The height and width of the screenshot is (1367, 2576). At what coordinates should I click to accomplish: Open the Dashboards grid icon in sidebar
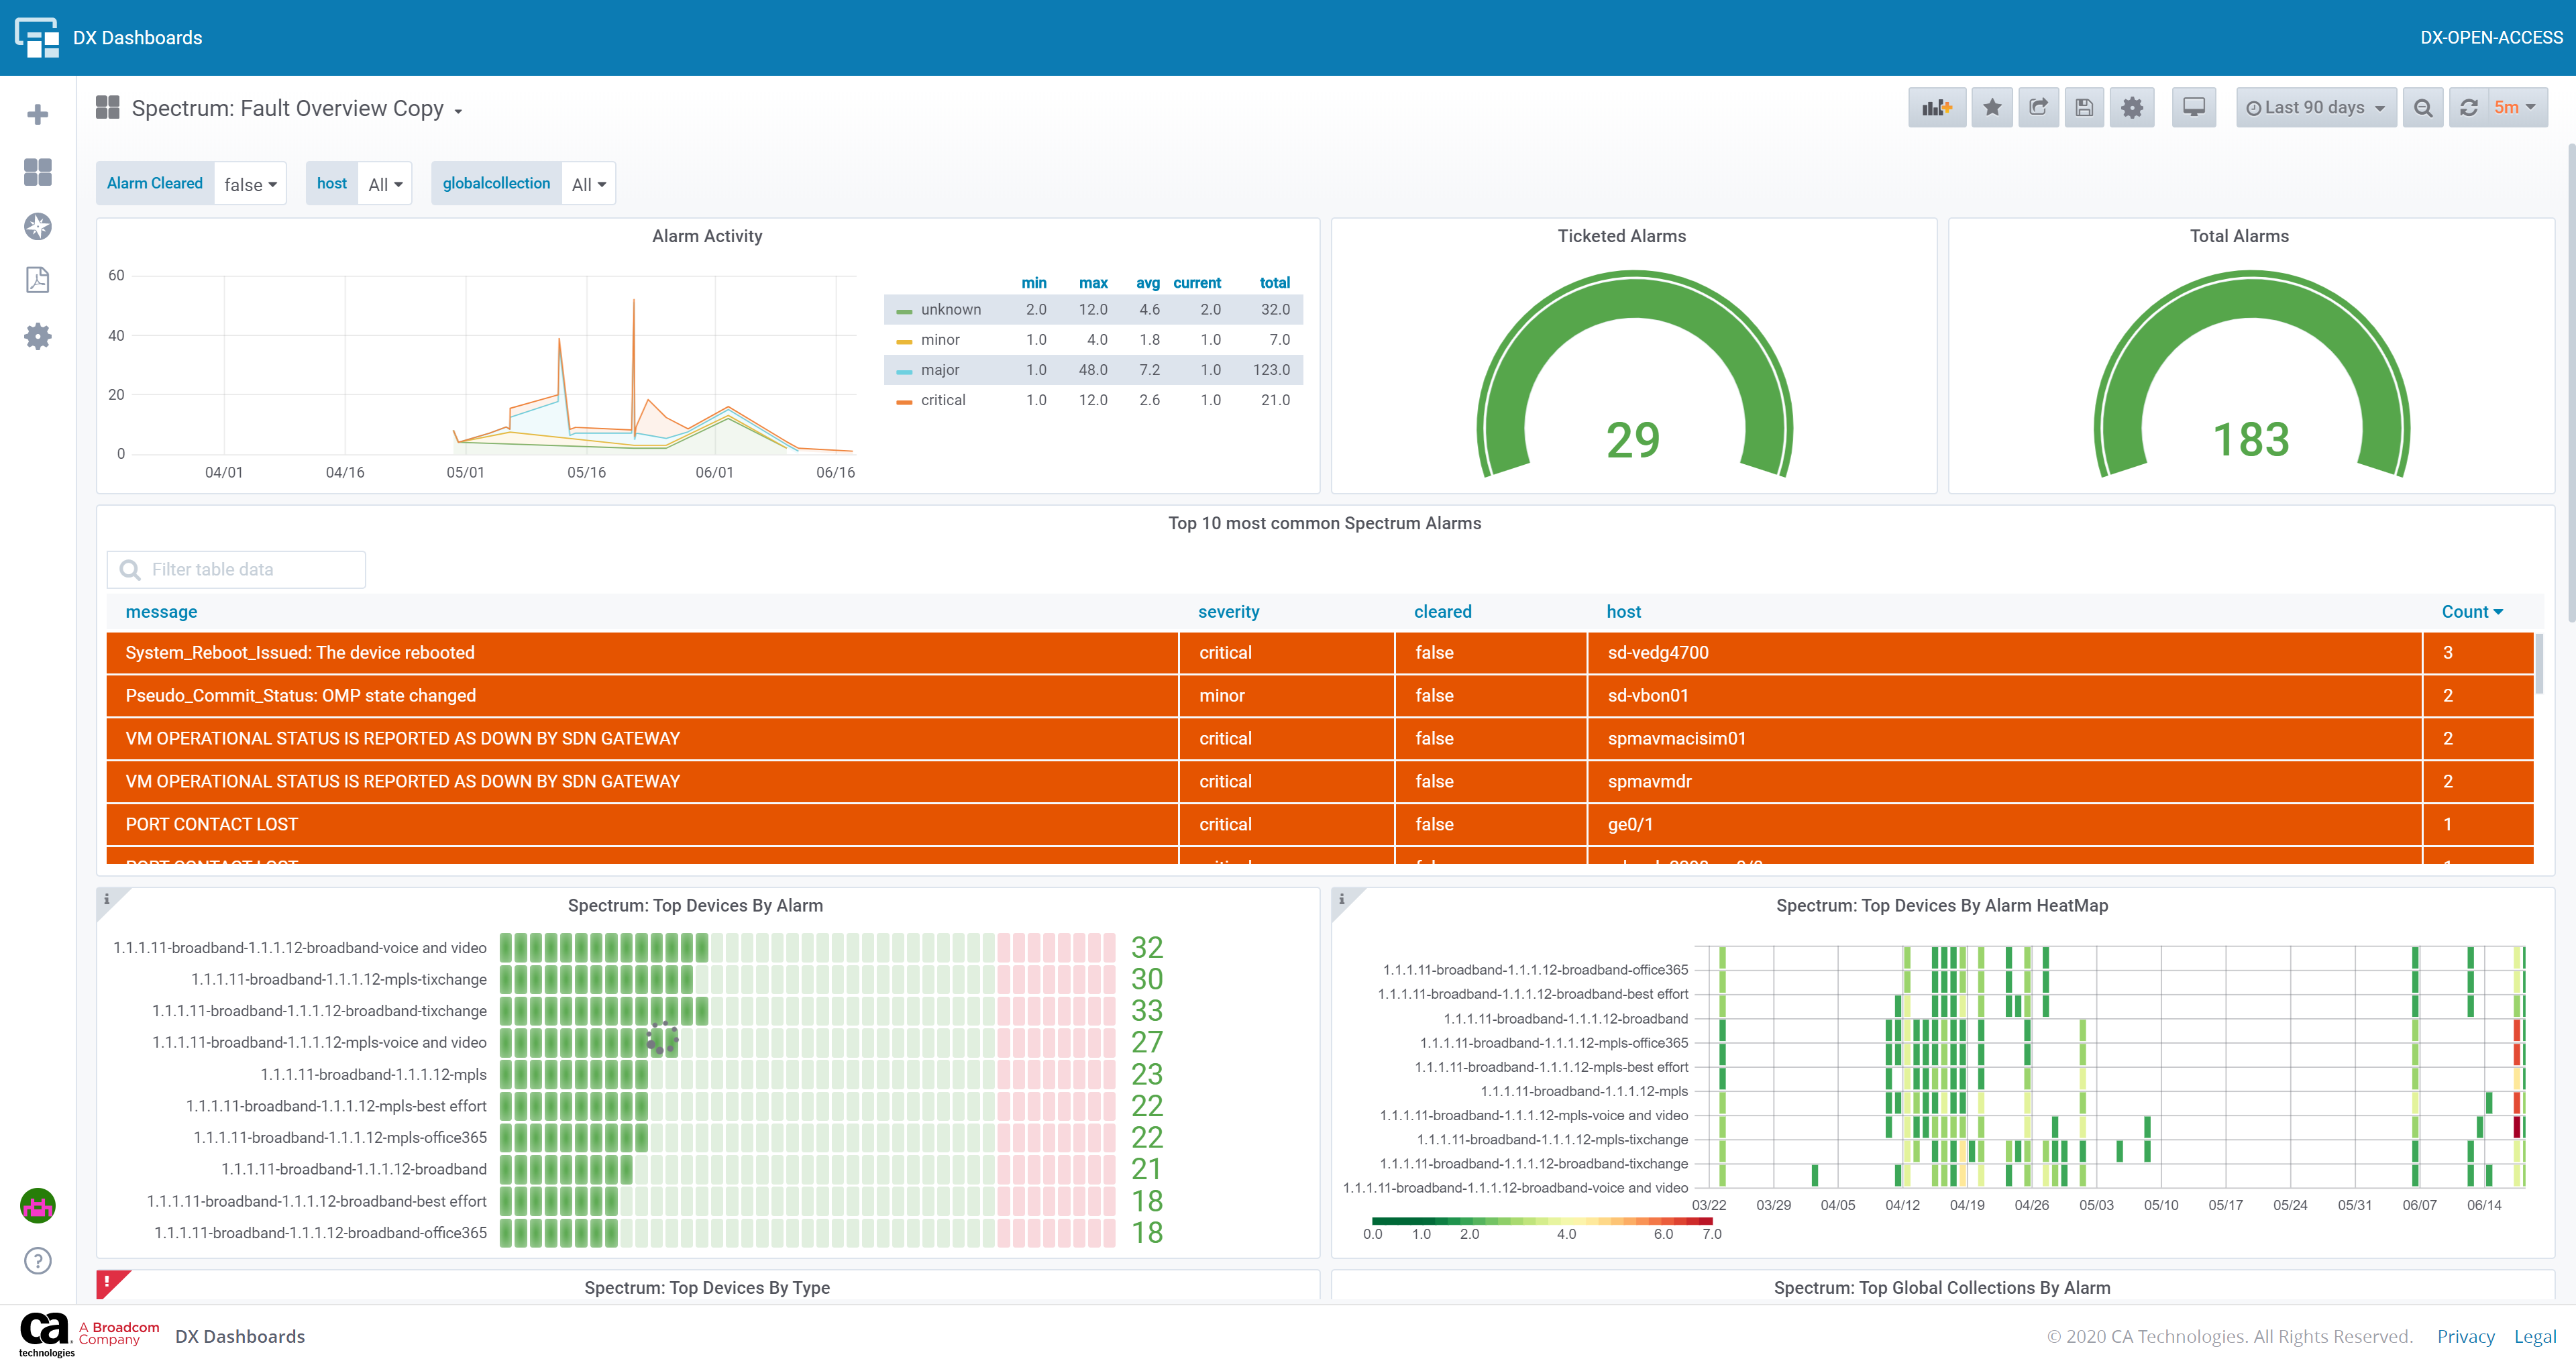(38, 172)
